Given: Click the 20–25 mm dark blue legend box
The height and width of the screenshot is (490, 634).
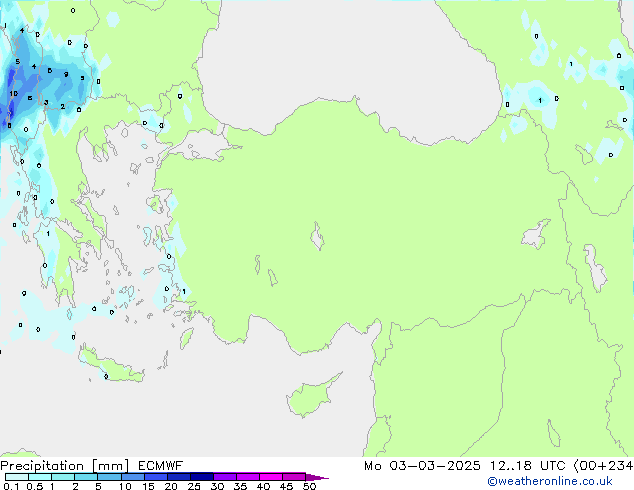Looking at the screenshot, I should [x=179, y=477].
